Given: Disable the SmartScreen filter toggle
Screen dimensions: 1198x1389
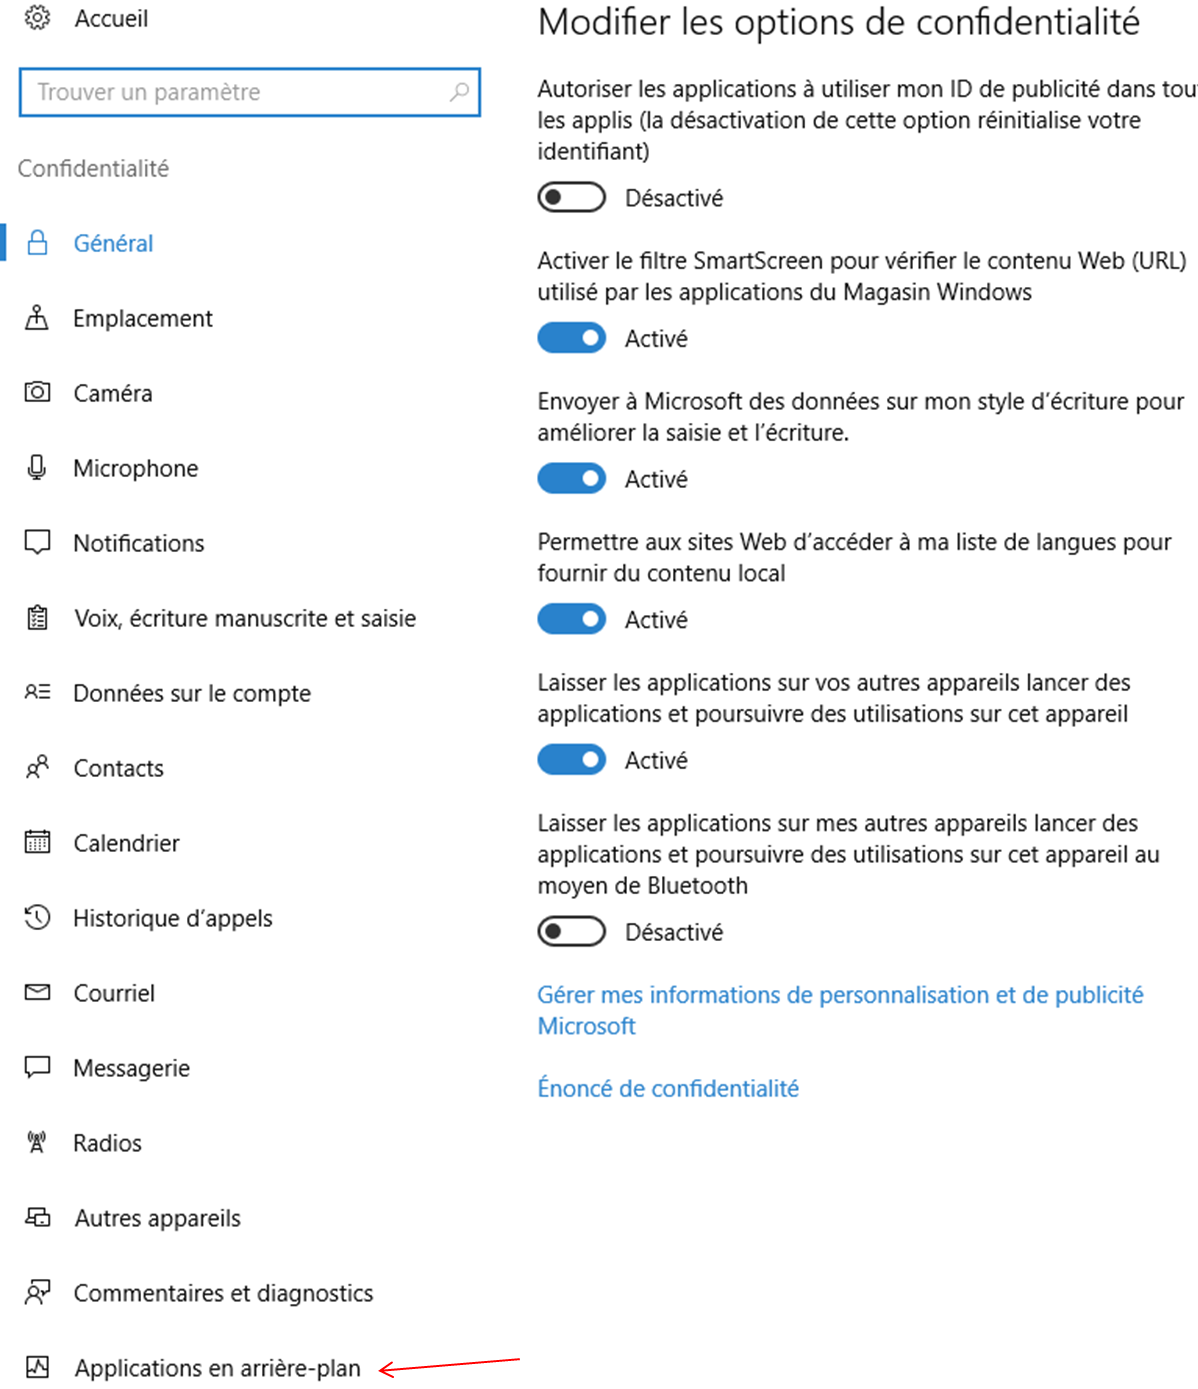Looking at the screenshot, I should tap(571, 338).
